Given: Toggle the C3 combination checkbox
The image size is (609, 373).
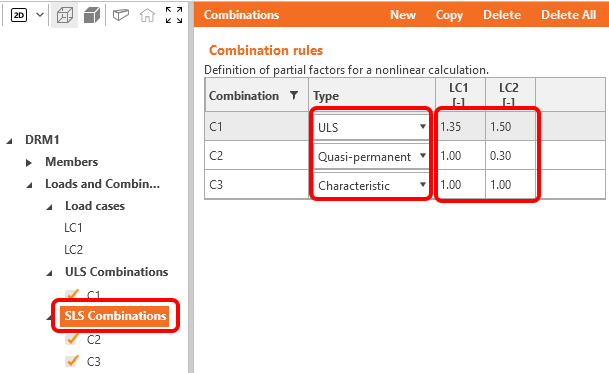Looking at the screenshot, I should point(72,361).
